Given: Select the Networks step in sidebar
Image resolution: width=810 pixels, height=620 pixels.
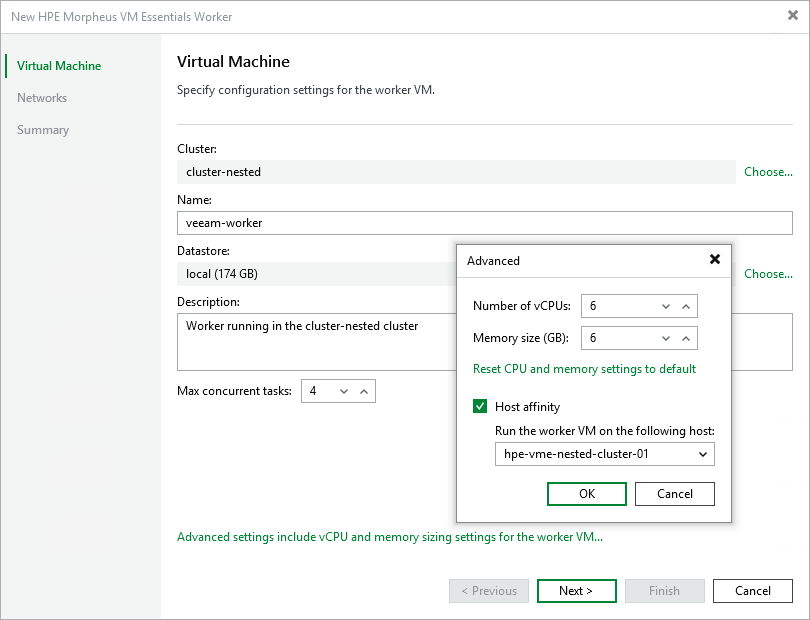Looking at the screenshot, I should pyautogui.click(x=42, y=97).
